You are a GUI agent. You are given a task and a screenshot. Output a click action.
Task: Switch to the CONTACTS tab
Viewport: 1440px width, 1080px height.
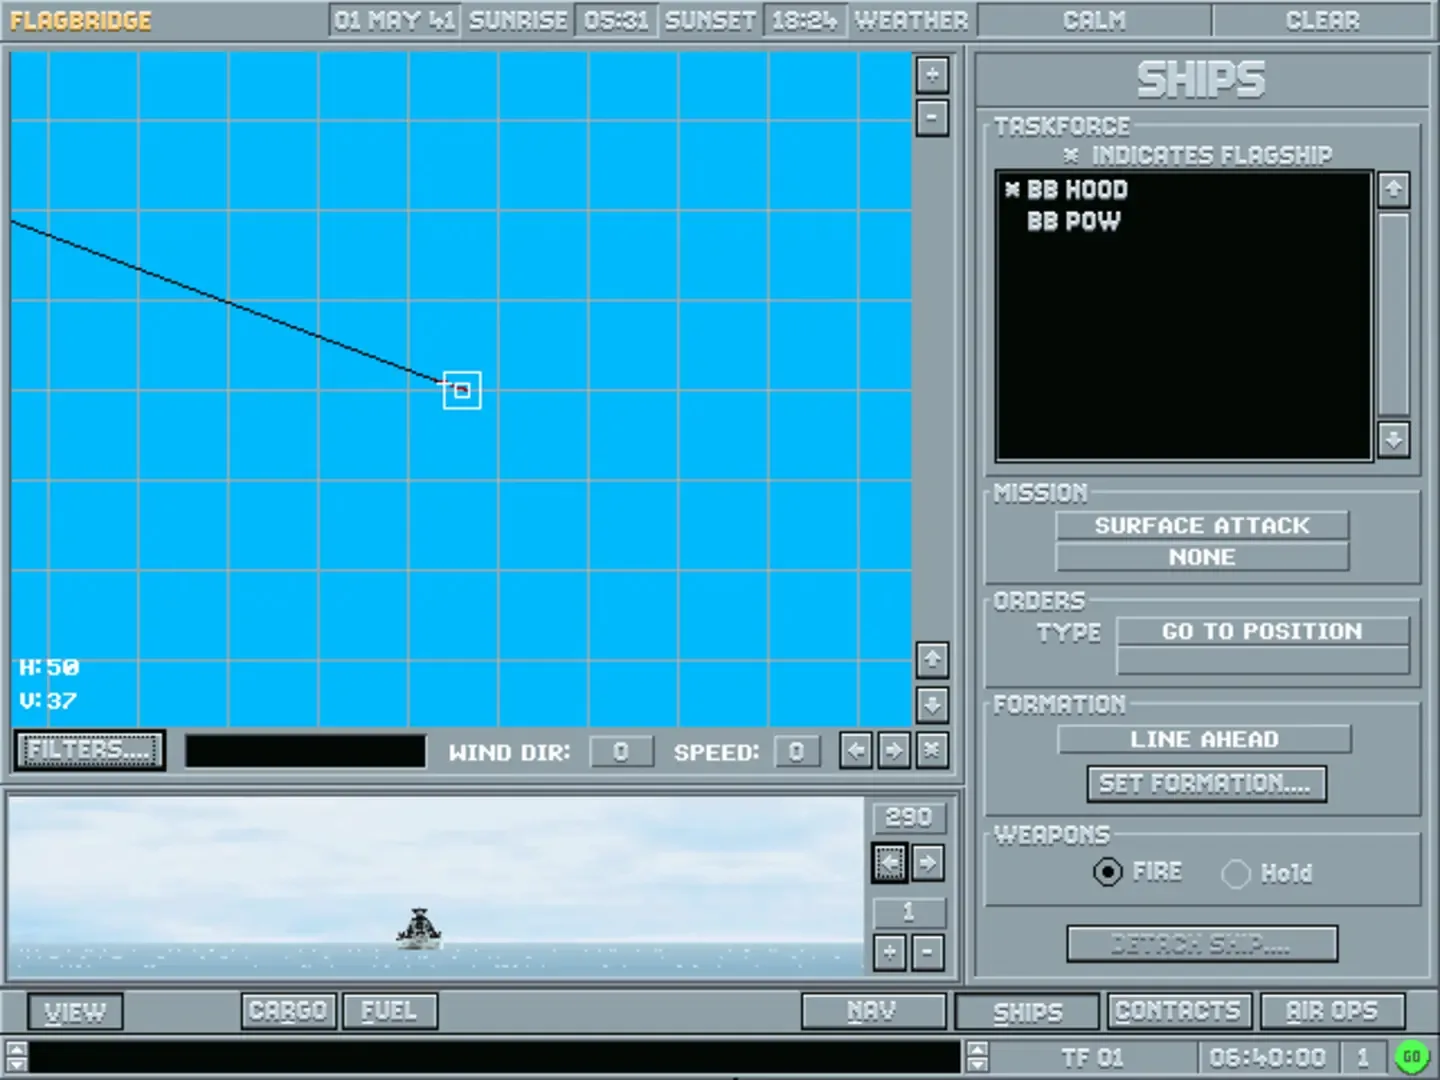pos(1177,1011)
